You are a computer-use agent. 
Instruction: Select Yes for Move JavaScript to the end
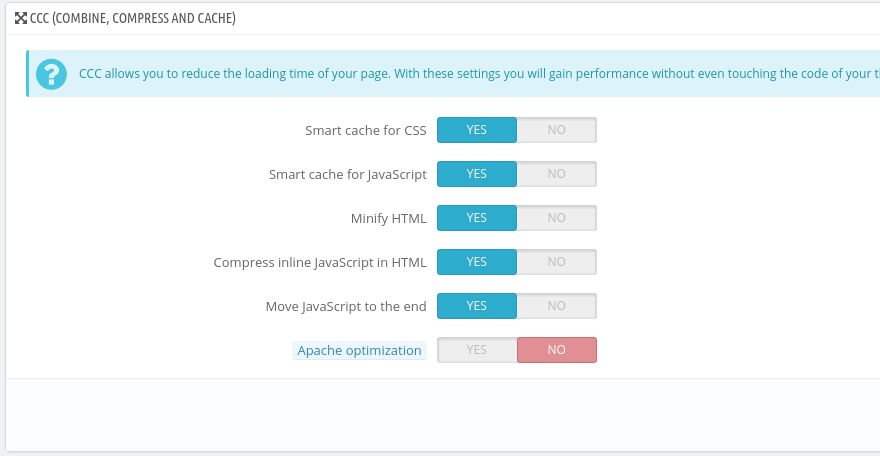(x=477, y=306)
